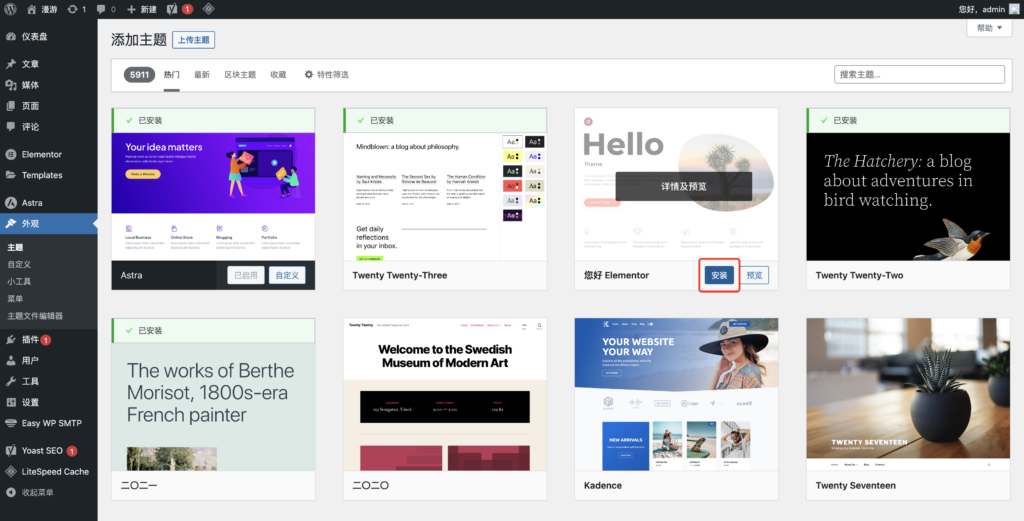Open Yoast icon in admin bar
The image size is (1024, 521).
(x=172, y=9)
